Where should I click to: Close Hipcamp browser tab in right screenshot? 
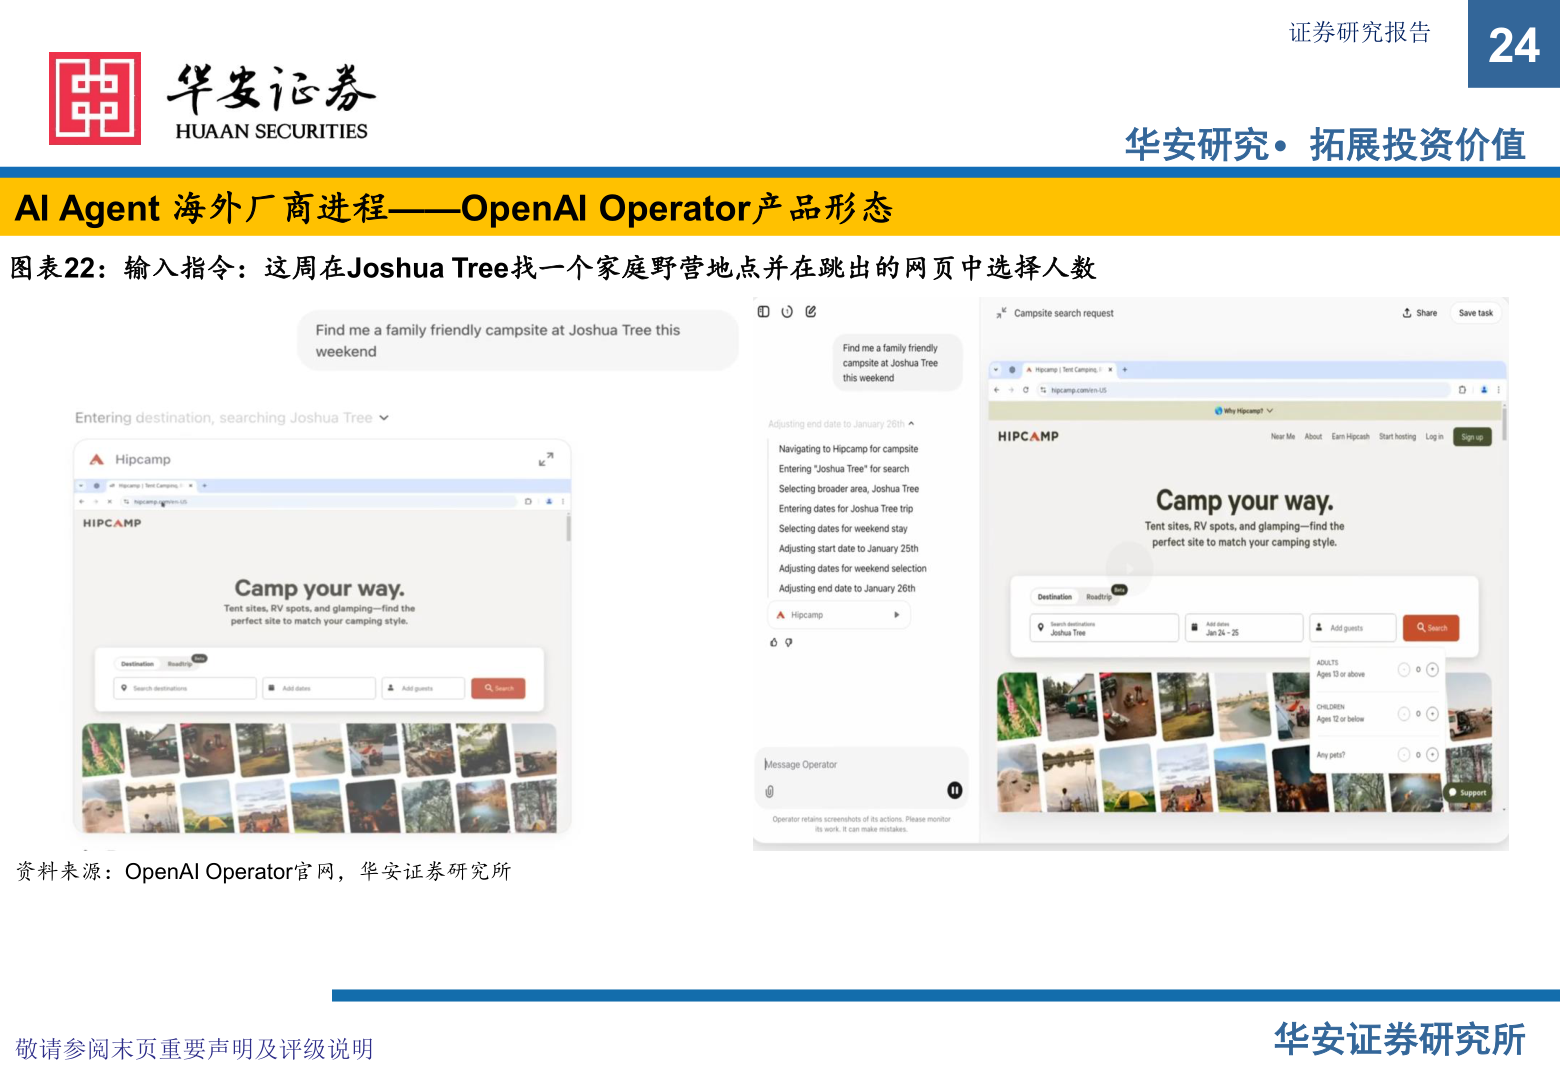coord(1110,369)
